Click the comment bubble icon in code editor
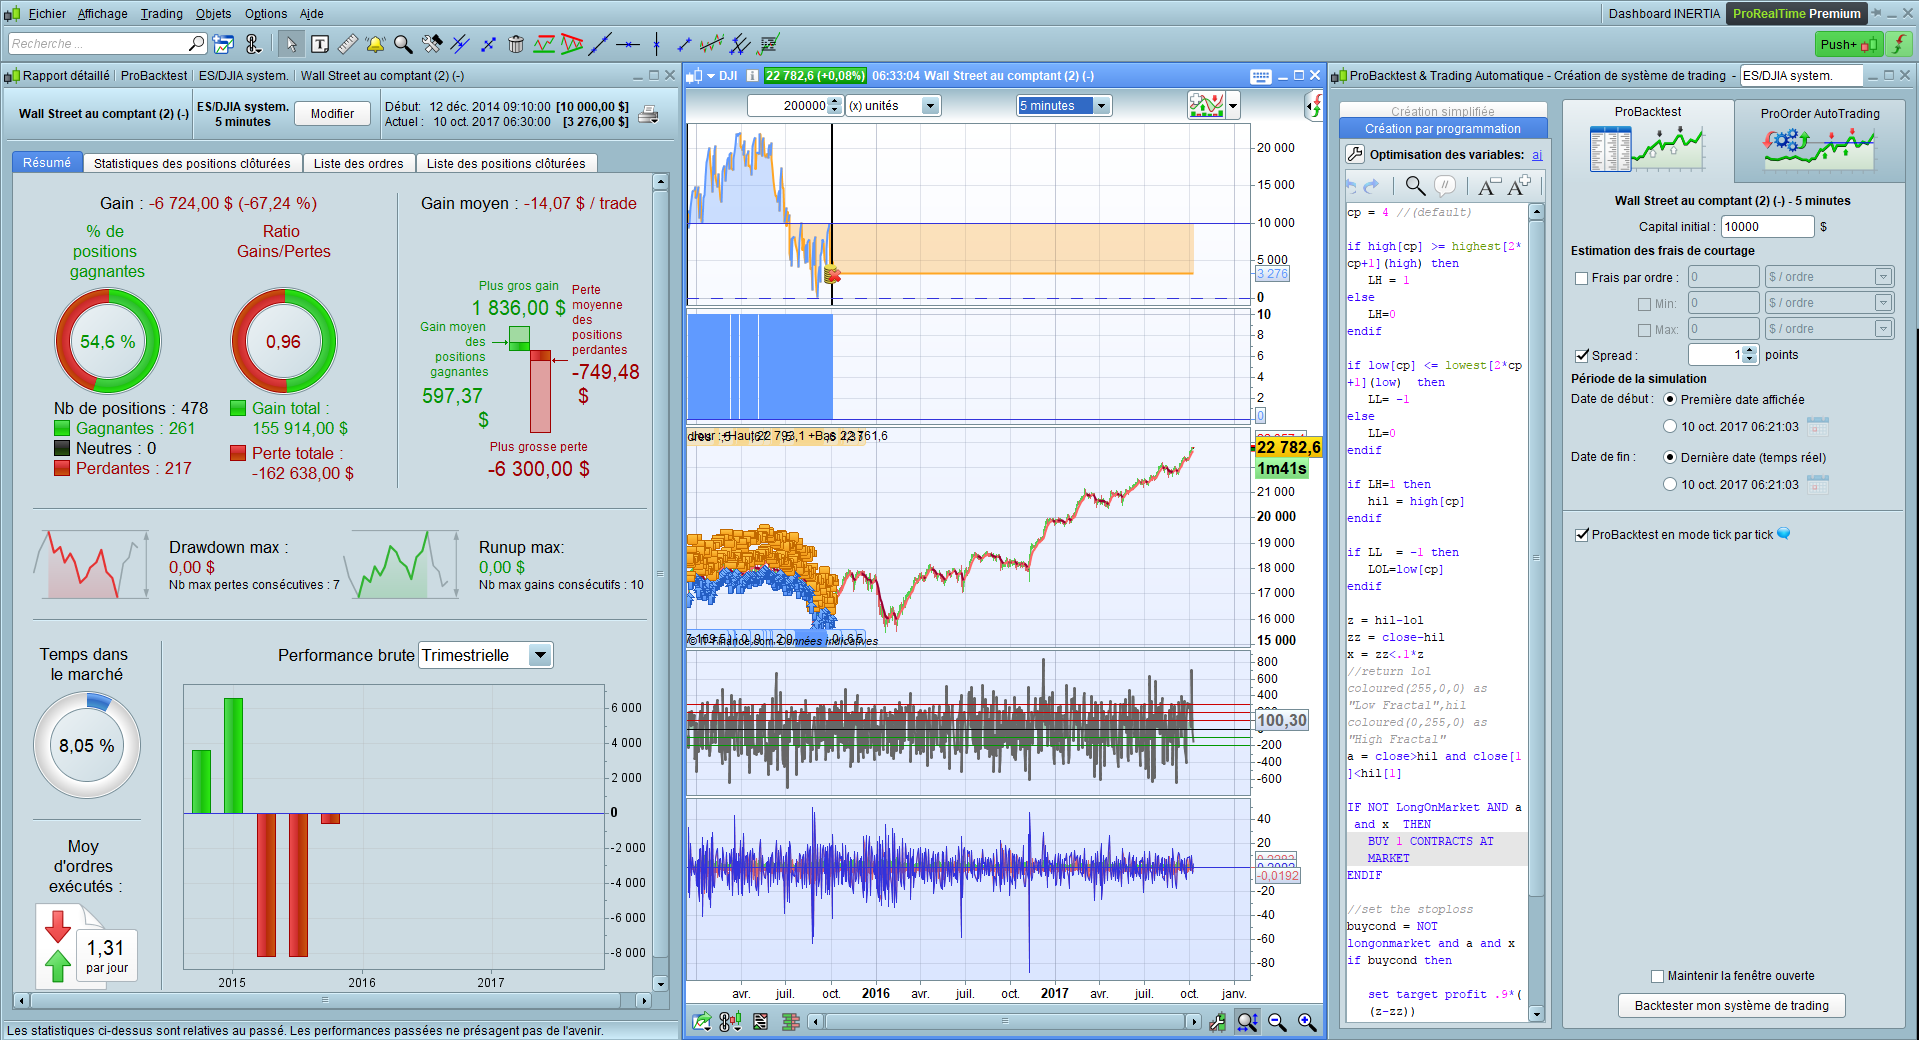 pyautogui.click(x=1444, y=185)
